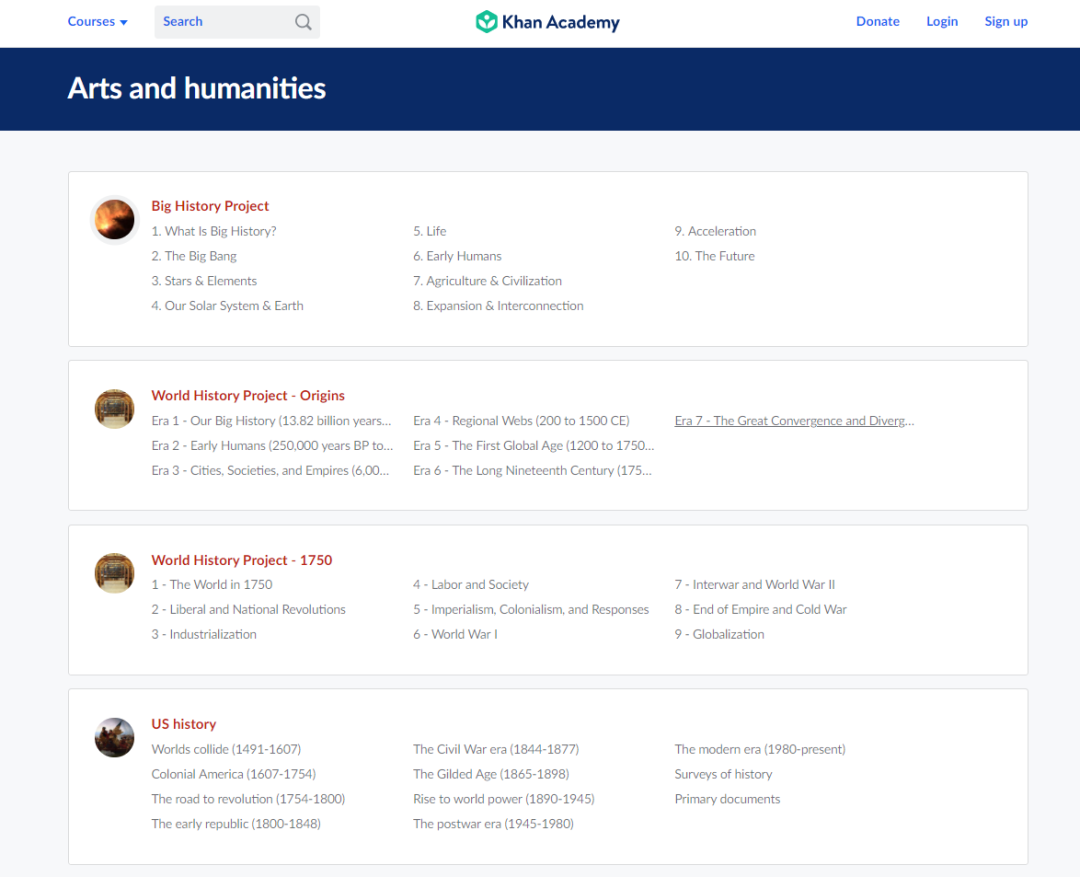The image size is (1080, 877).
Task: Open unit 5. Life
Action: (430, 231)
